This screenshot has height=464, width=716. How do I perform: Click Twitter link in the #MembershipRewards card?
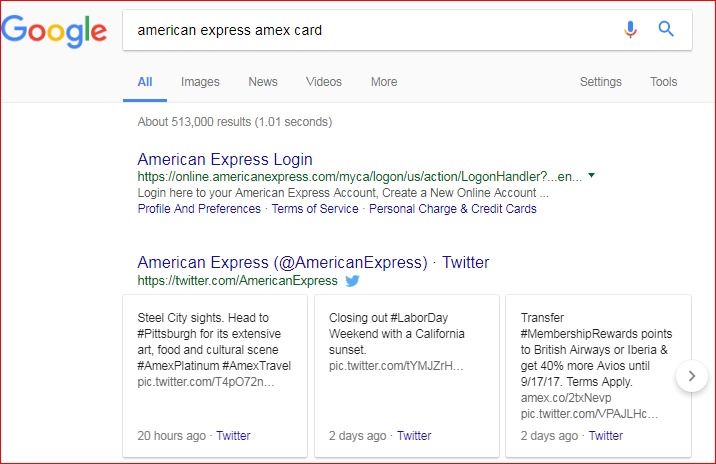606,436
